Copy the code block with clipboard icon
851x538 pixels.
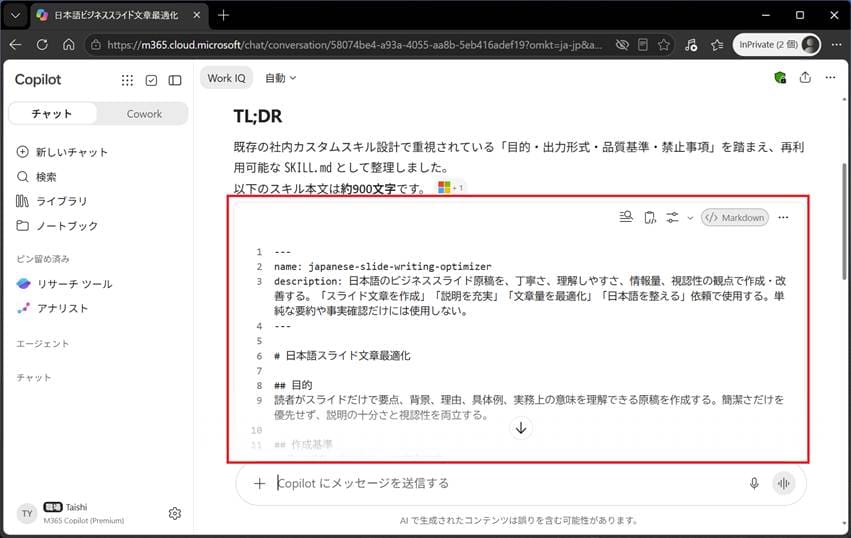click(650, 218)
